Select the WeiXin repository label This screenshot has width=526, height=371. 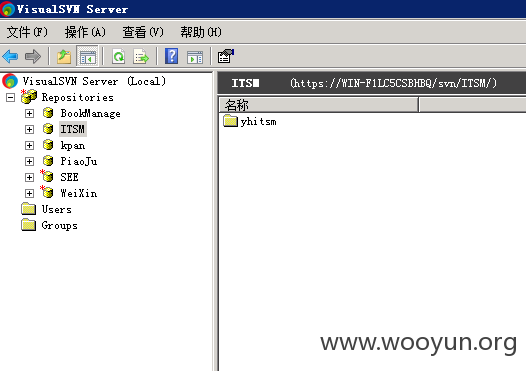[x=79, y=193]
